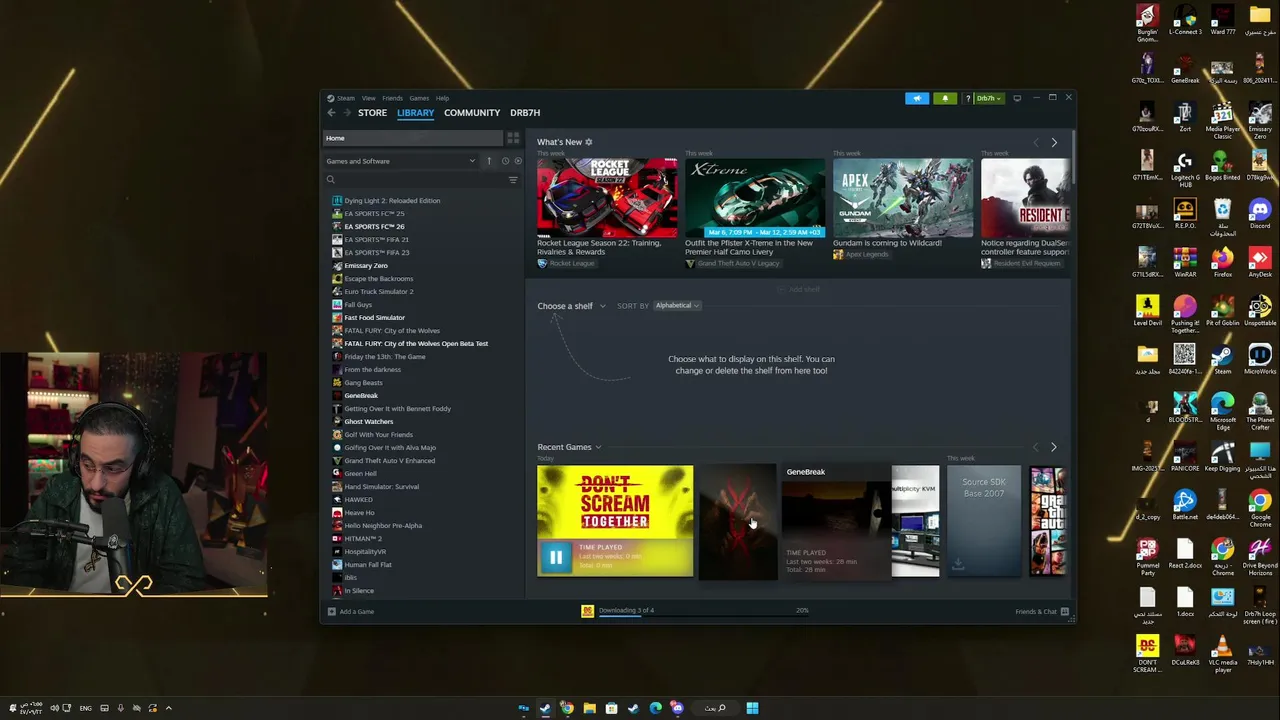This screenshot has height=720, width=1280.
Task: Open the Help menu
Action: [x=442, y=98]
